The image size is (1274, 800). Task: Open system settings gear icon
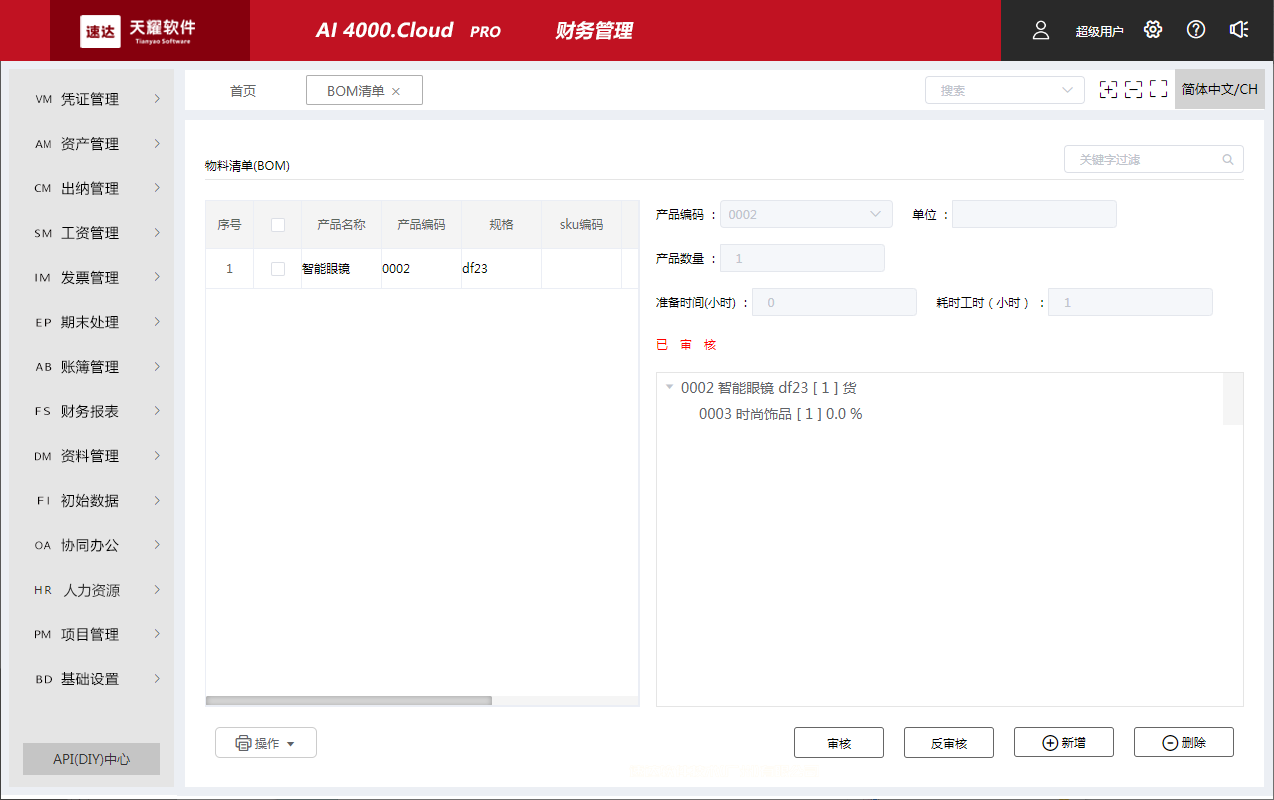point(1152,30)
